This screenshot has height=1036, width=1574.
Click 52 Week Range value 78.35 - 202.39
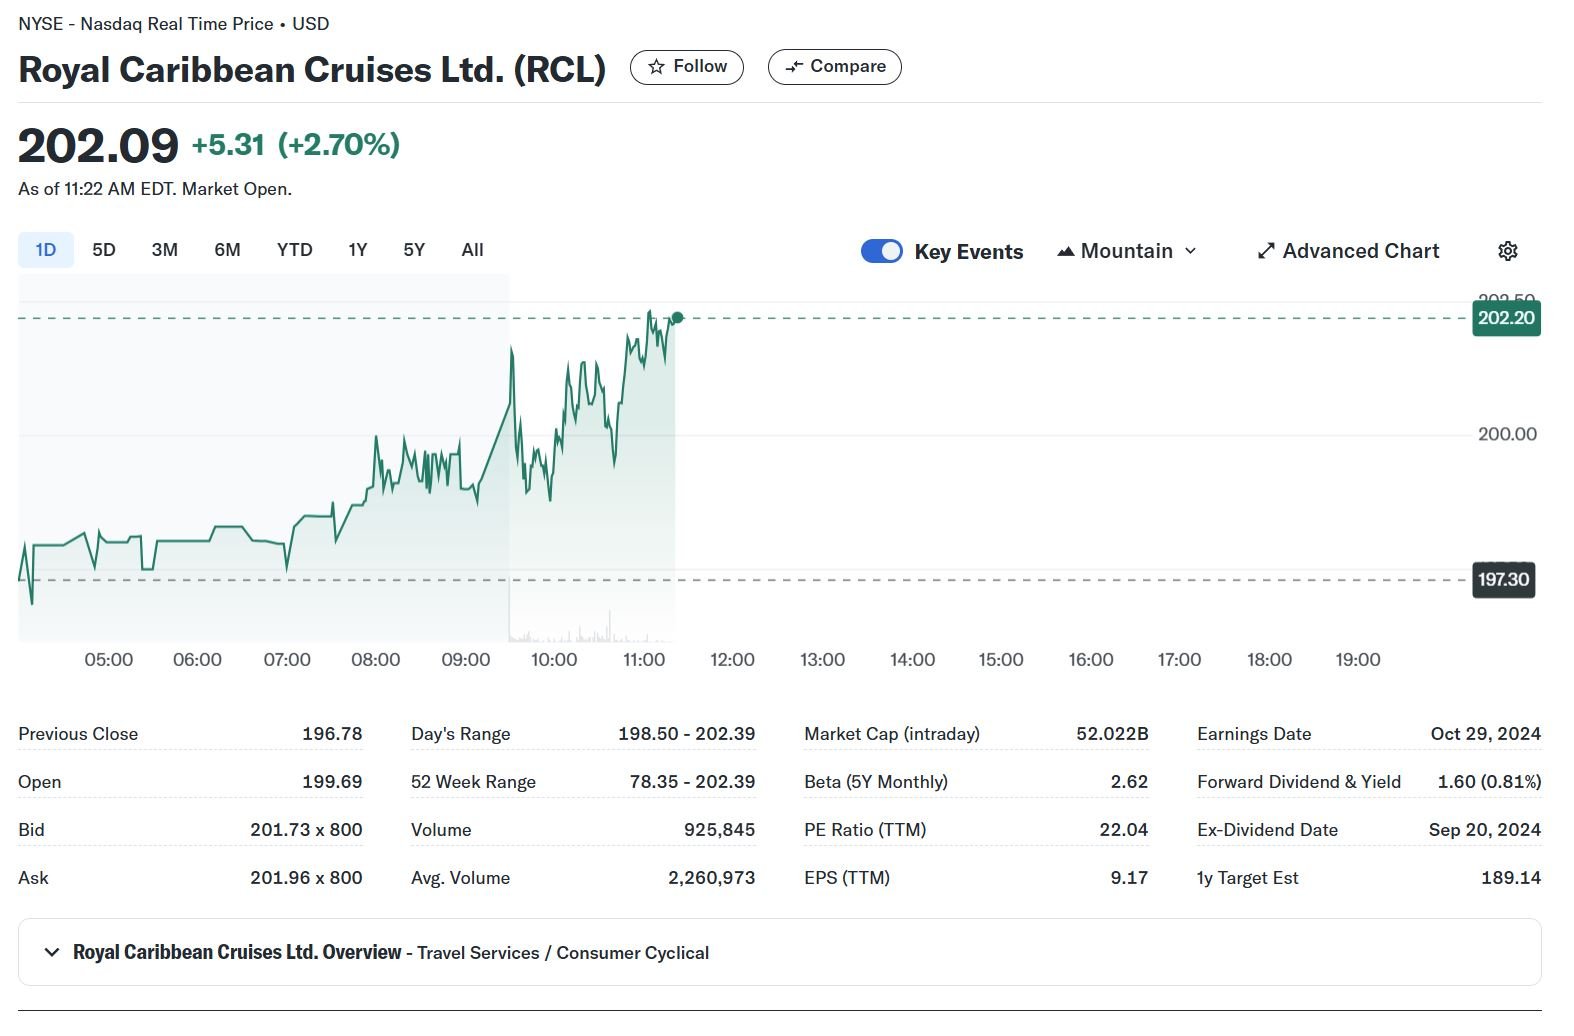[x=692, y=782]
